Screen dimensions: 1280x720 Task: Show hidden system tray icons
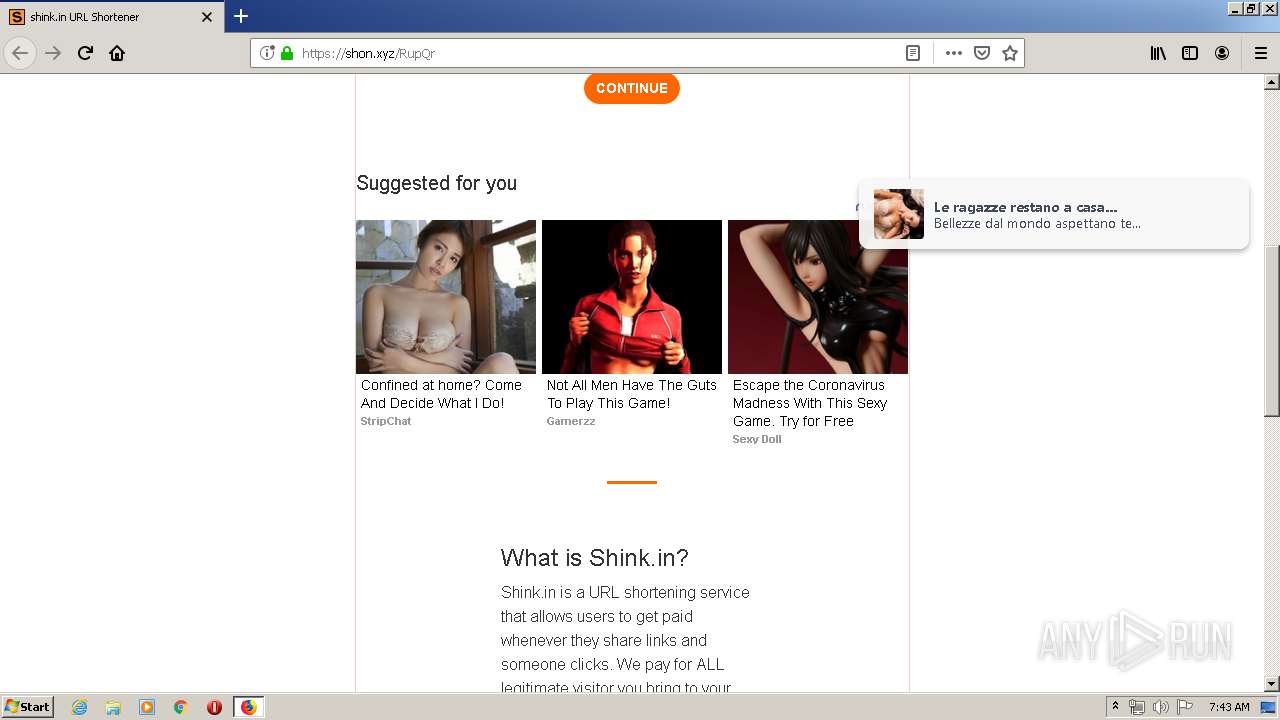(1115, 707)
